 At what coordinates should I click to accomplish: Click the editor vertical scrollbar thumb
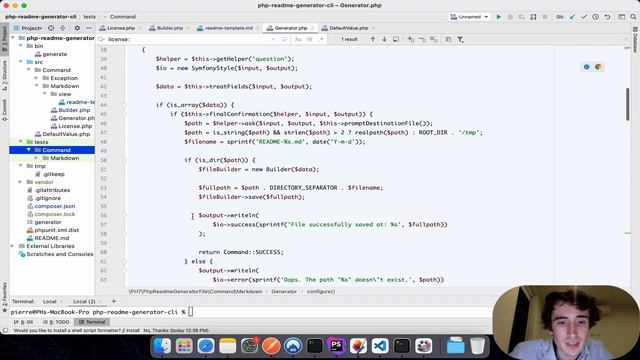point(628,104)
